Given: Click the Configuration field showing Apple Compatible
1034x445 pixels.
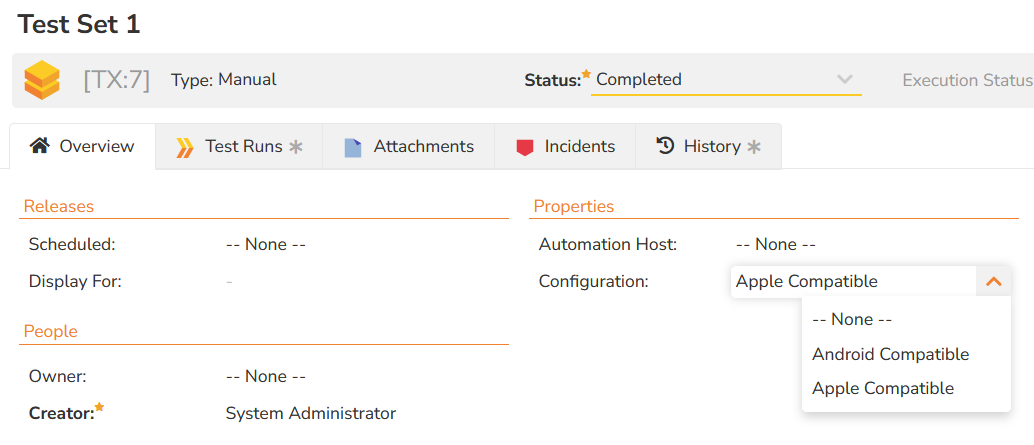Looking at the screenshot, I should click(852, 282).
